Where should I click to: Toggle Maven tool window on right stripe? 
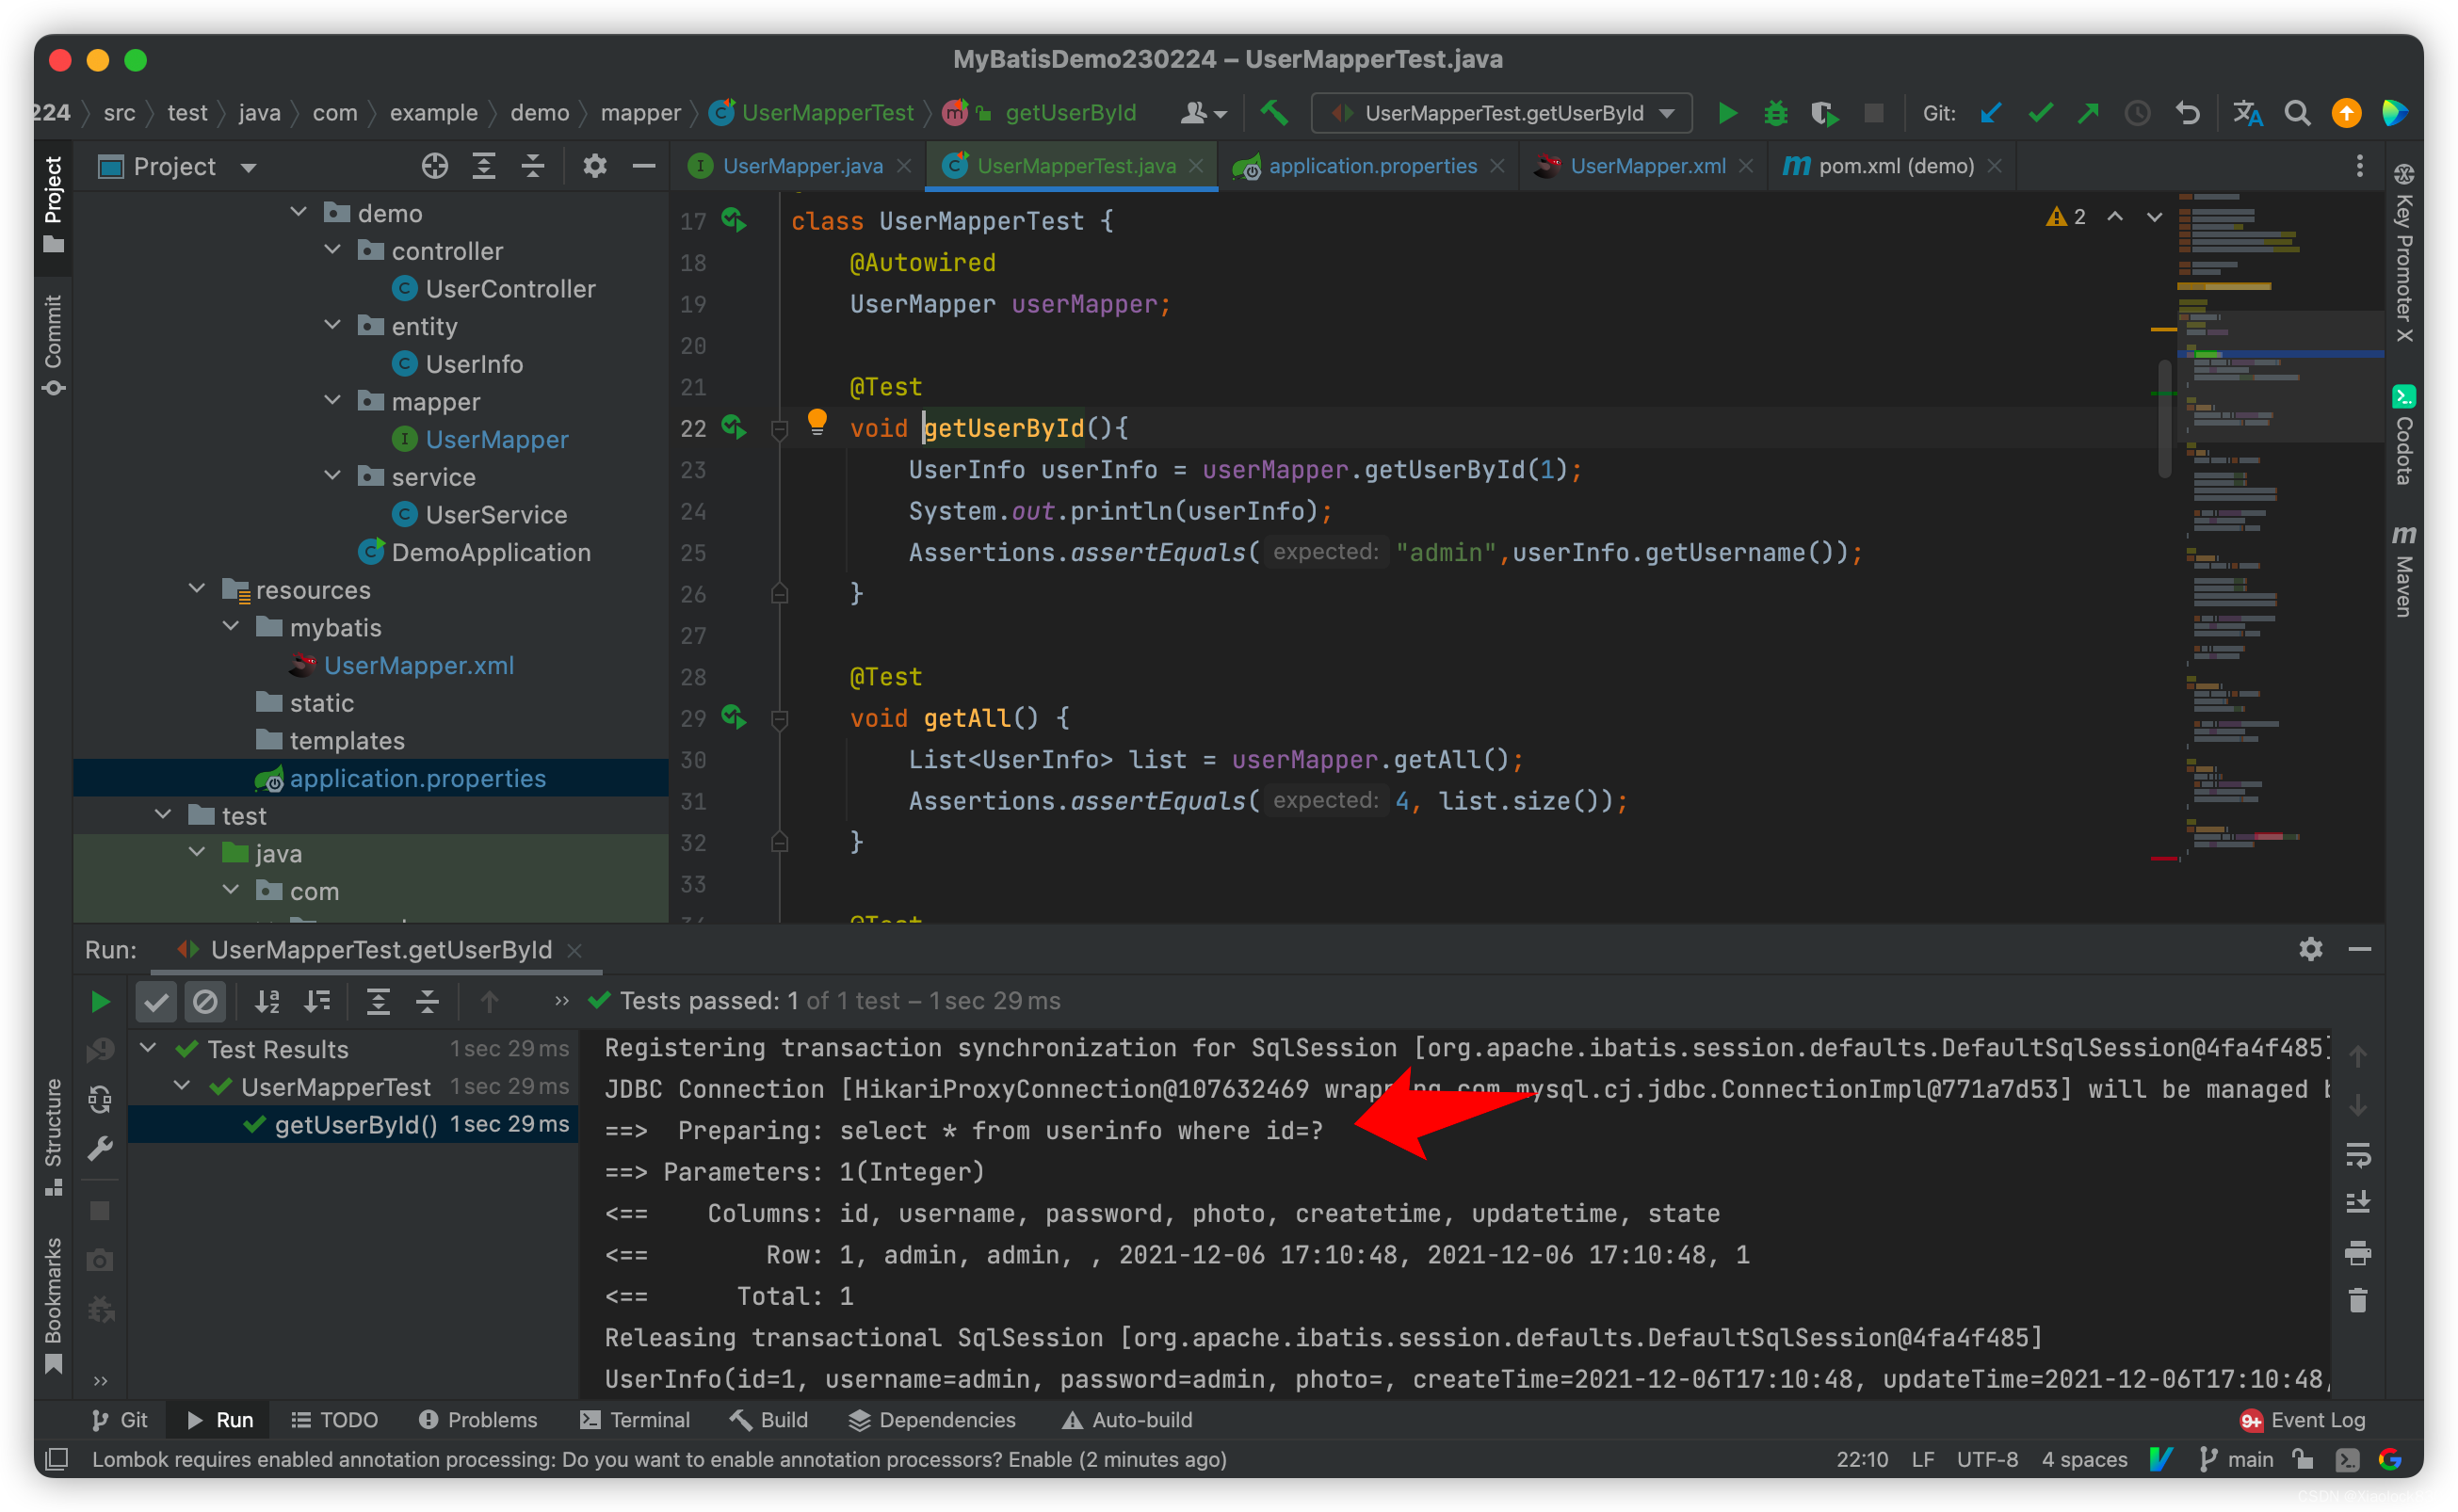click(2403, 571)
